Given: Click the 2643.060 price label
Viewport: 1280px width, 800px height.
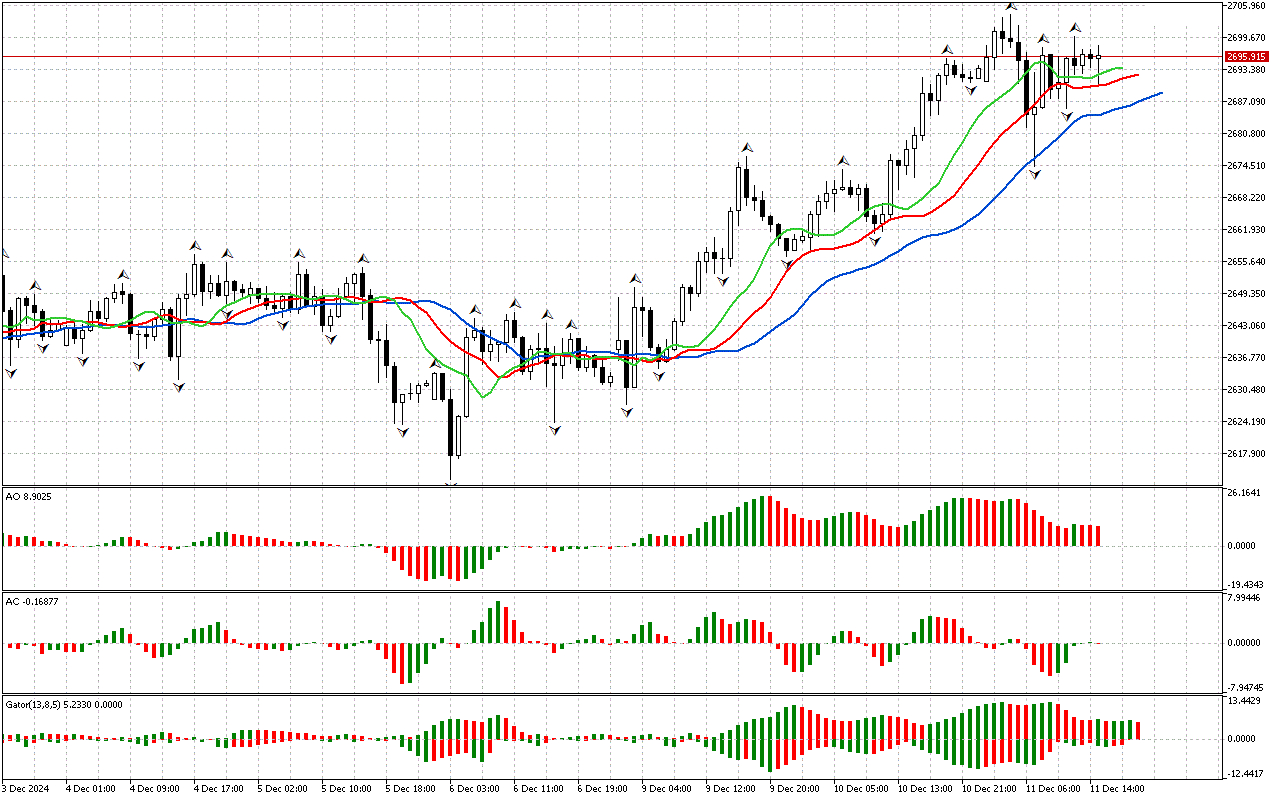Looking at the screenshot, I should tap(1246, 326).
